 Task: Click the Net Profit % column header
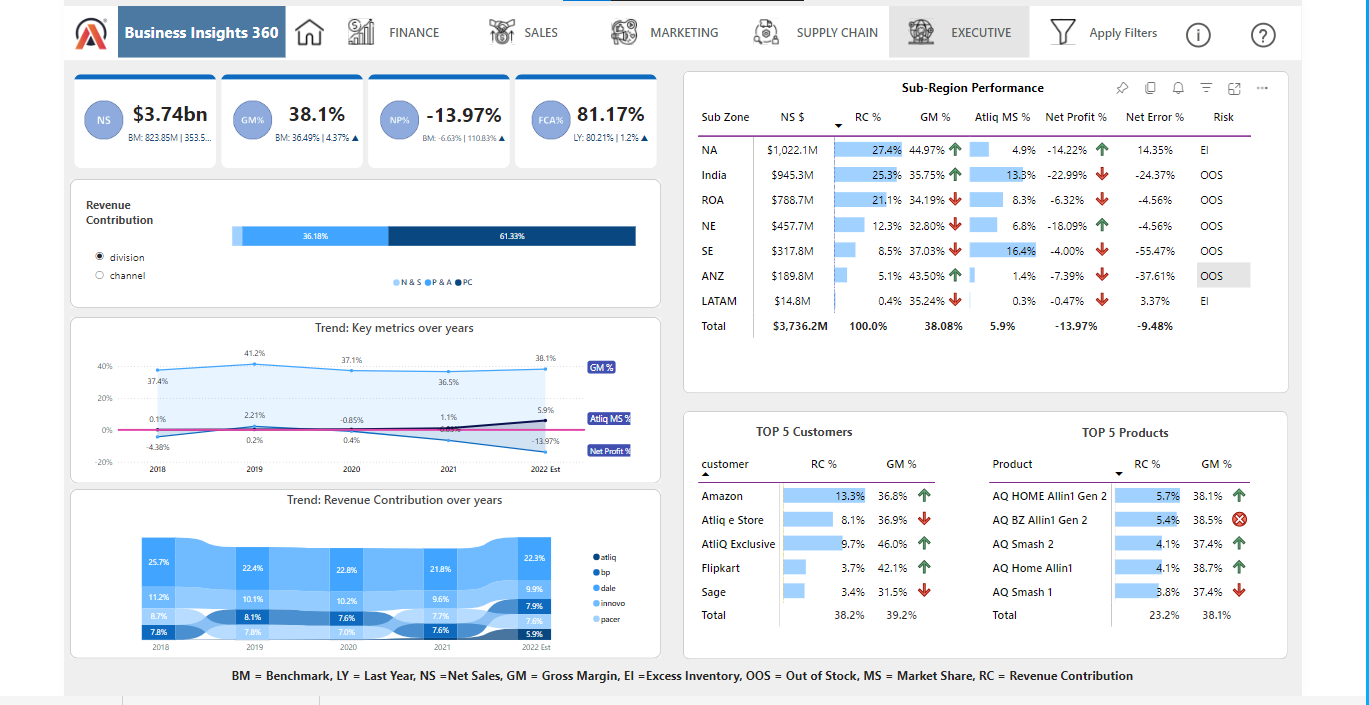click(x=1076, y=117)
